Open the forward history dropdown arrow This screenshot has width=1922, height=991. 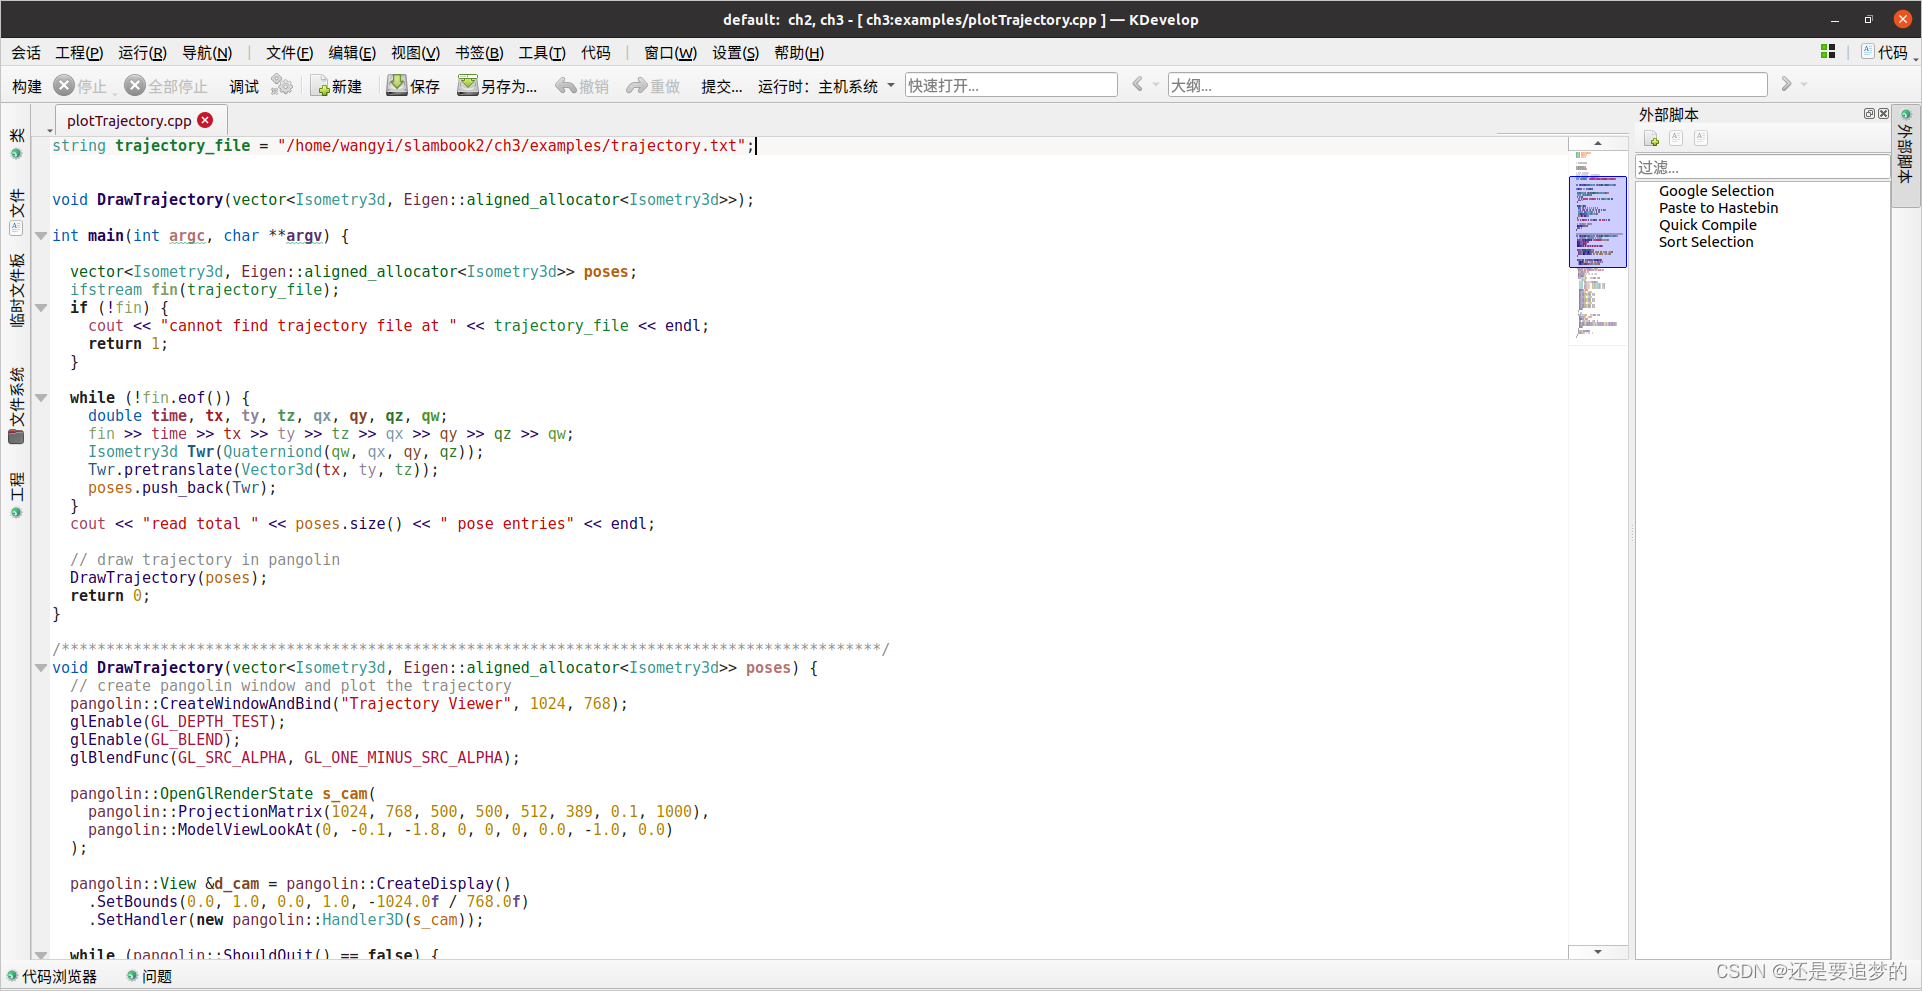pyautogui.click(x=1804, y=85)
